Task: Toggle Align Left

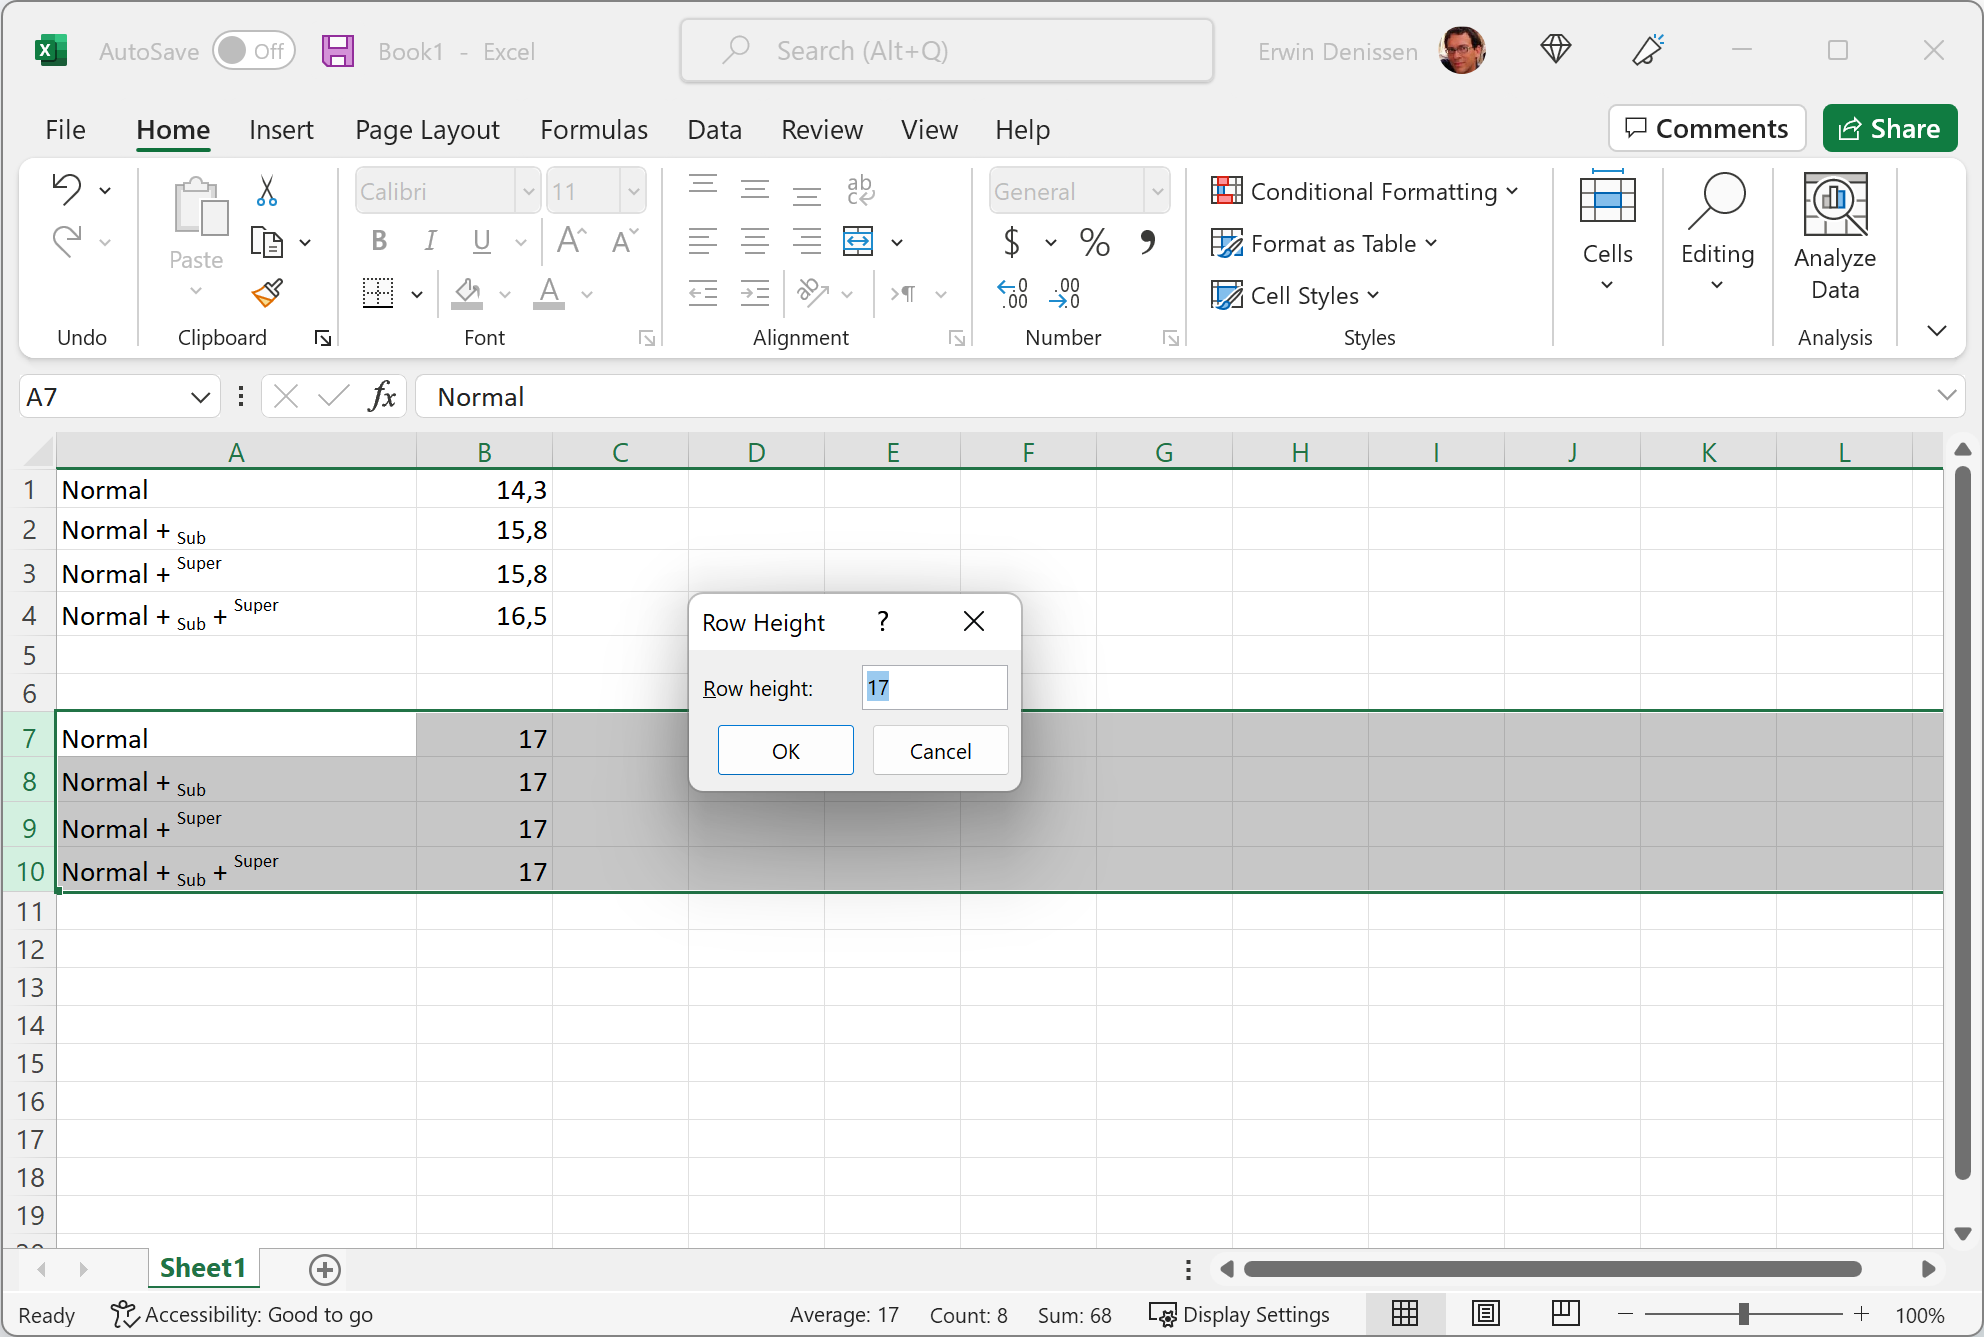Action: [x=703, y=241]
